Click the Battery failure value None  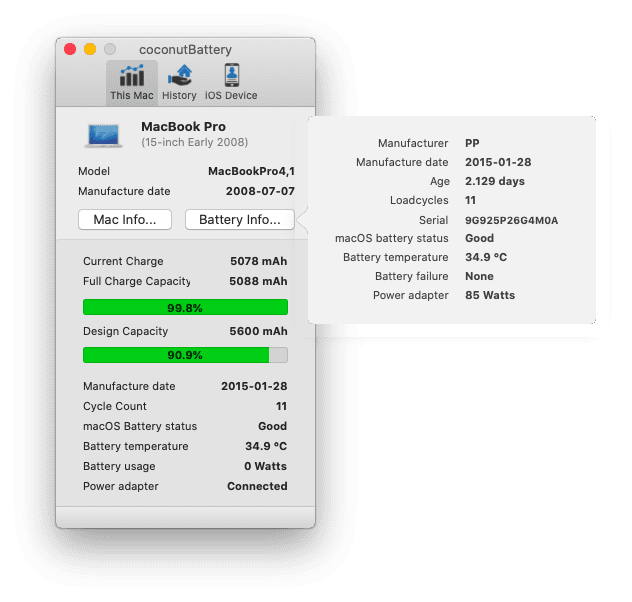click(479, 276)
